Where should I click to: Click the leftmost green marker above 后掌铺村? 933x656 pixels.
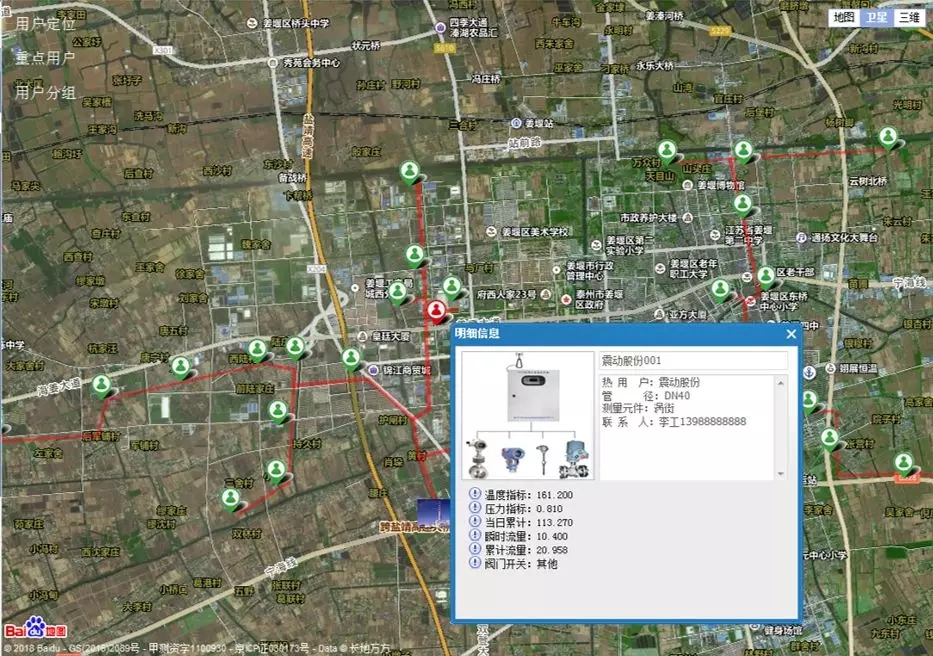click(102, 384)
